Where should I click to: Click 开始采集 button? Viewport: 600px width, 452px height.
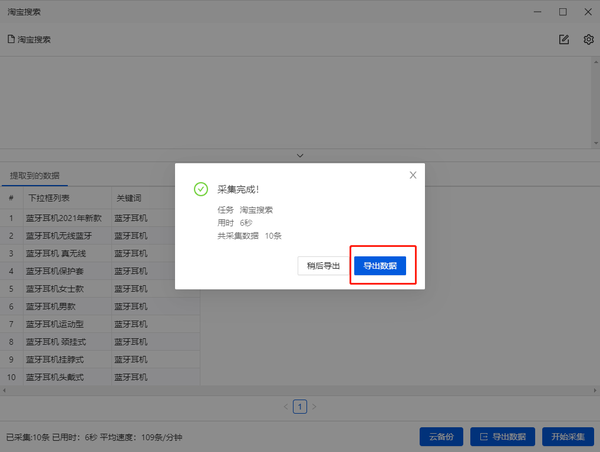568,437
